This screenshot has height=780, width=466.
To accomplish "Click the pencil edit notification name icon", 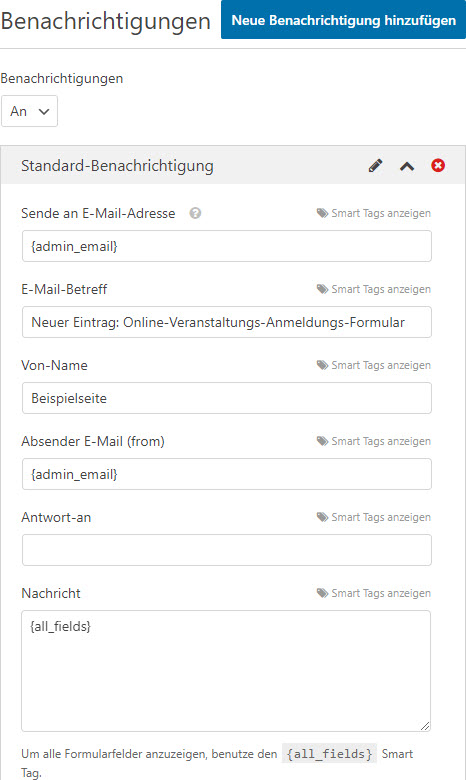I will pyautogui.click(x=375, y=166).
